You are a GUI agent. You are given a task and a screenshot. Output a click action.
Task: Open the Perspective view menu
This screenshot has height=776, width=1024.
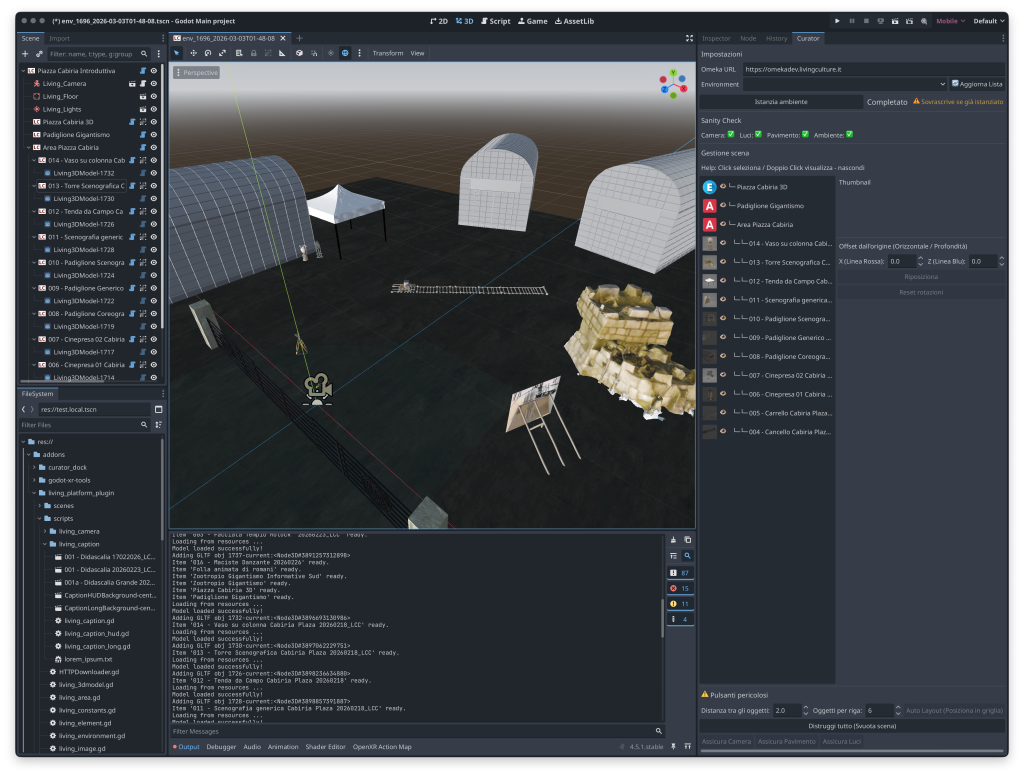(x=196, y=72)
